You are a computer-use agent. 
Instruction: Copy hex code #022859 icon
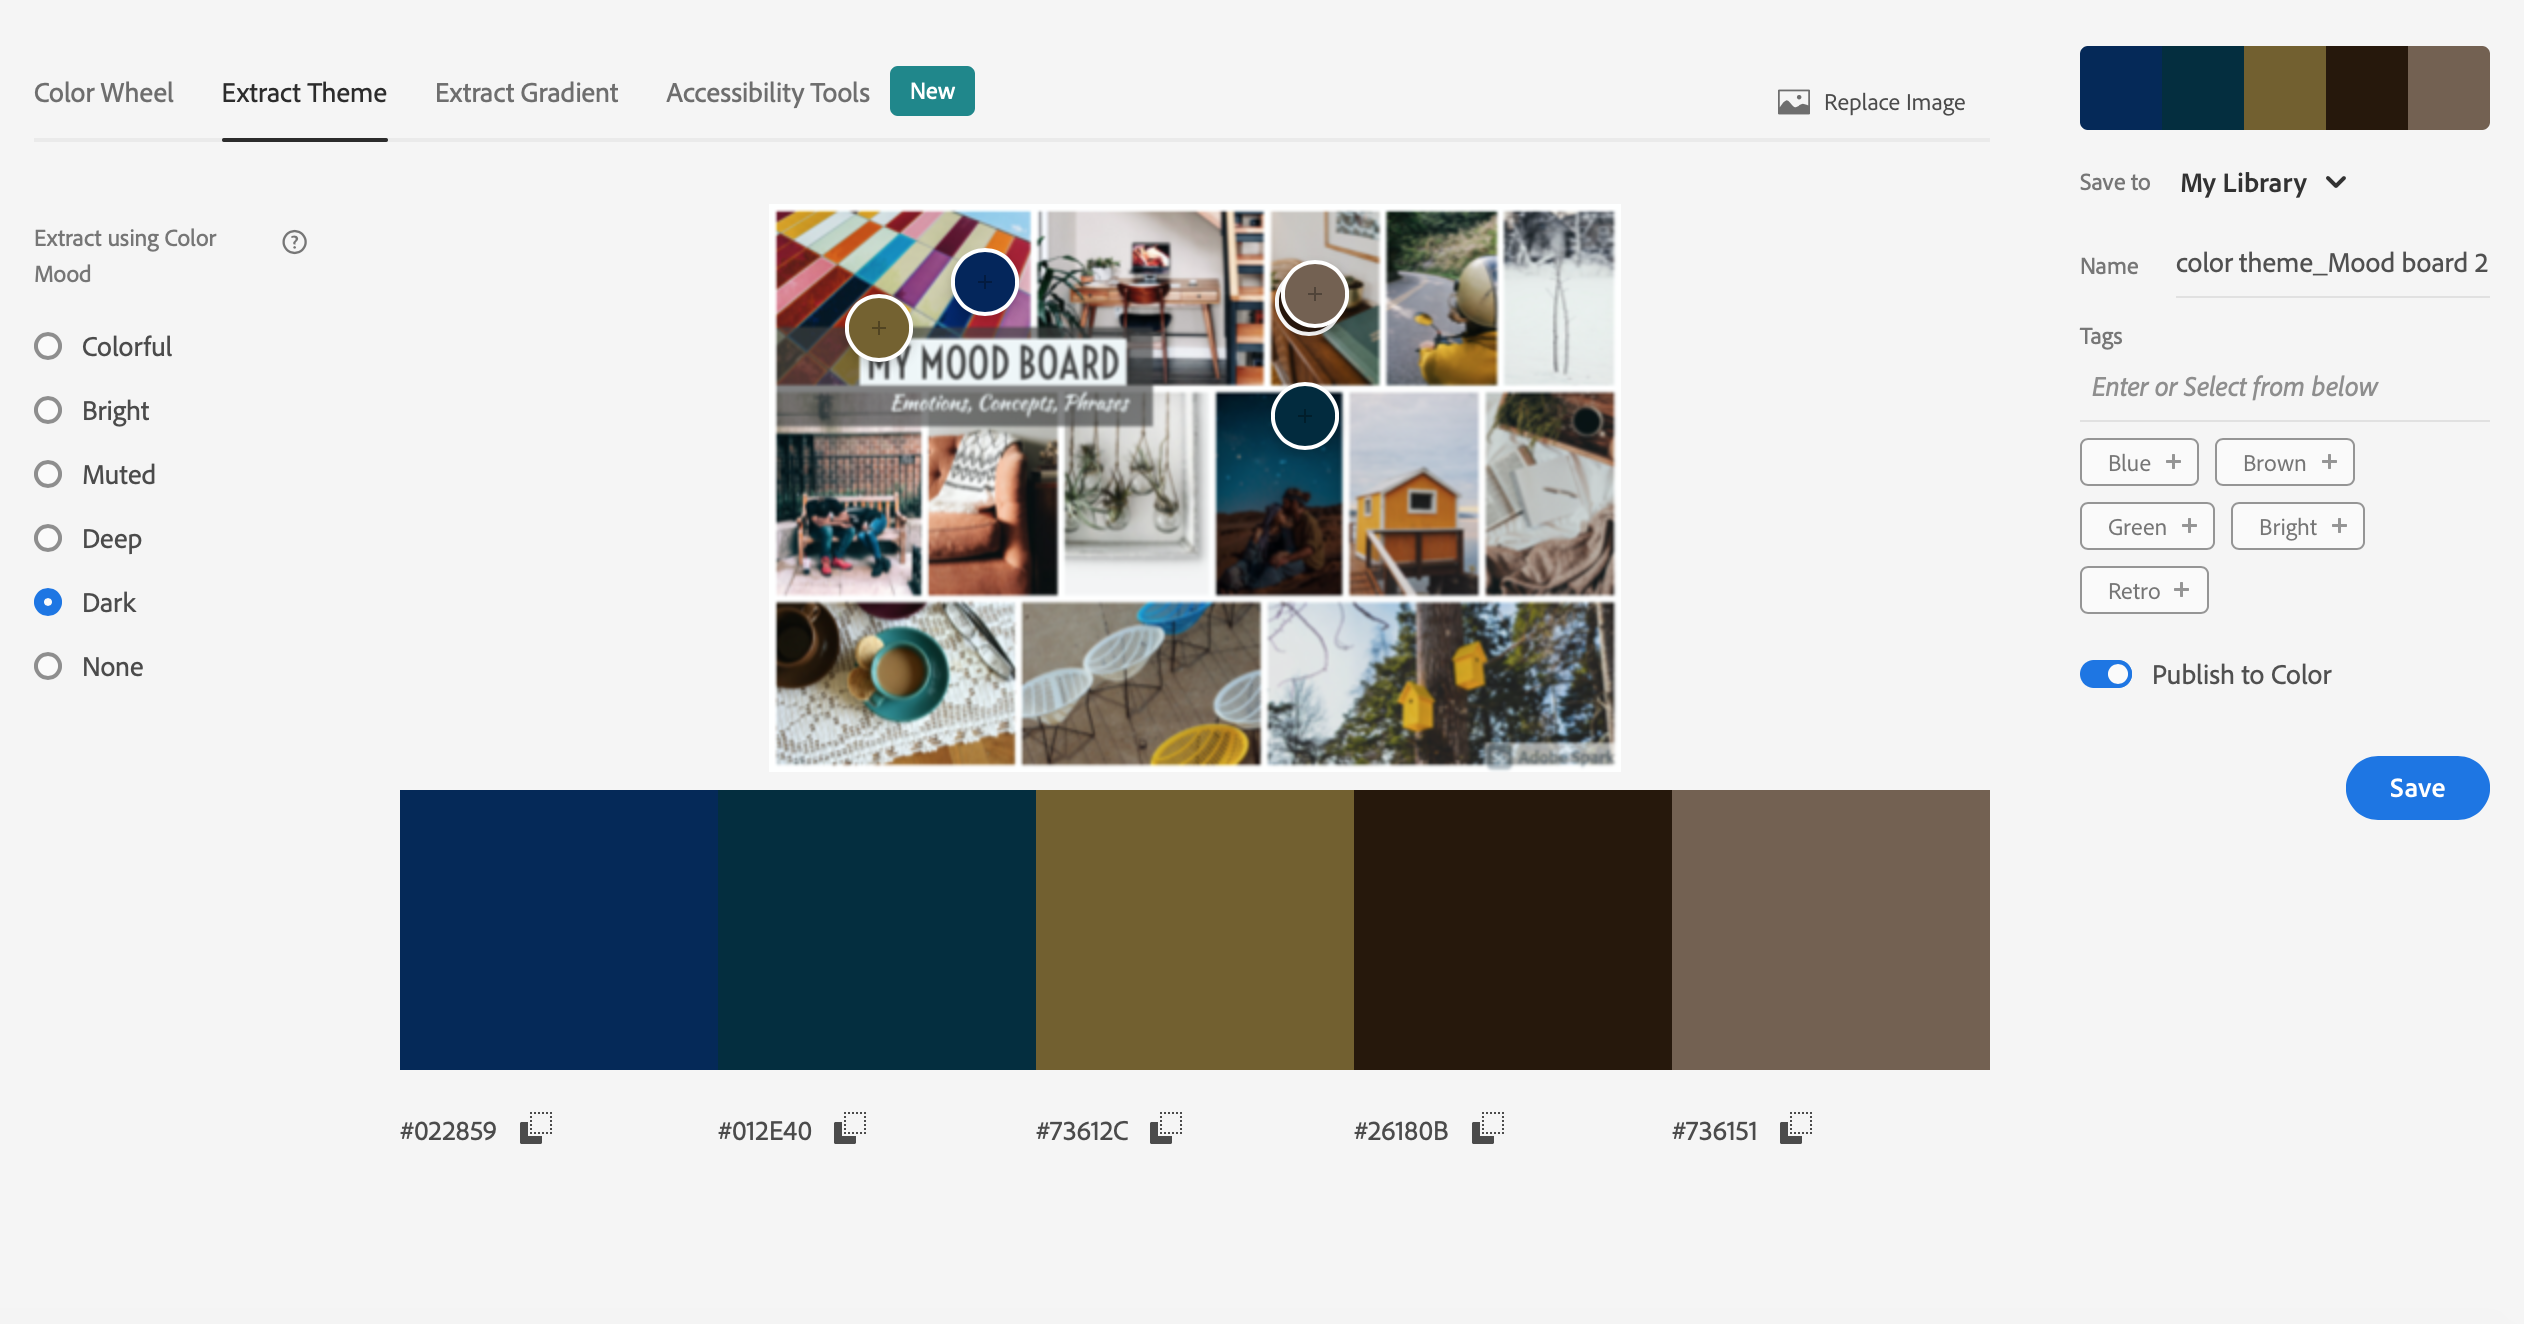pos(536,1128)
